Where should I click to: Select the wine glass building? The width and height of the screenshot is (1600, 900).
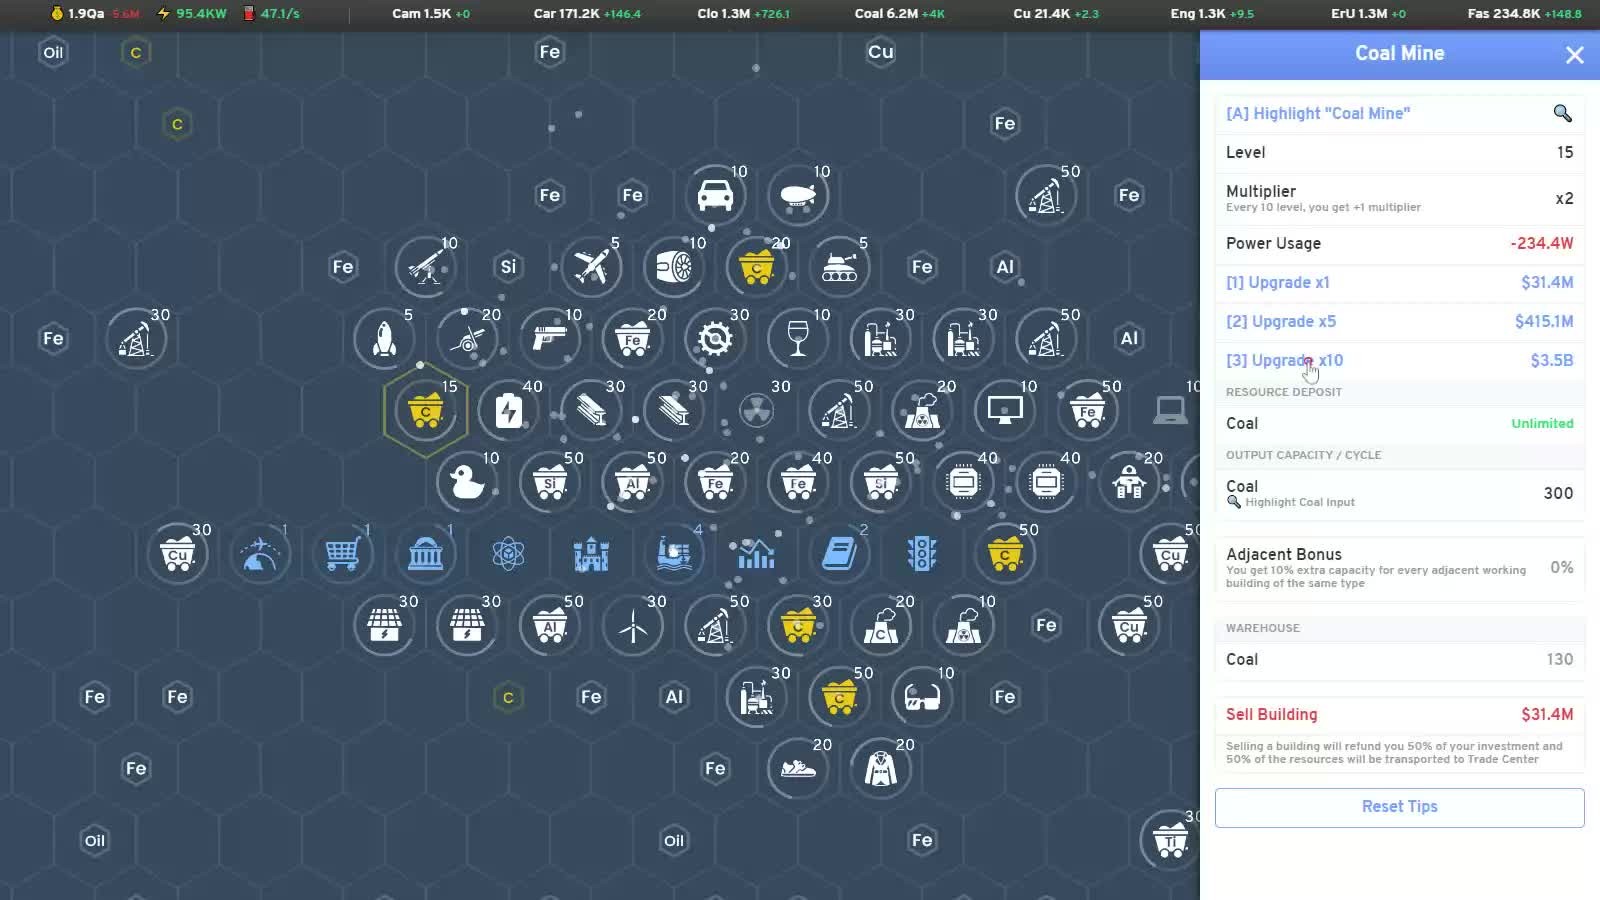[x=797, y=338]
